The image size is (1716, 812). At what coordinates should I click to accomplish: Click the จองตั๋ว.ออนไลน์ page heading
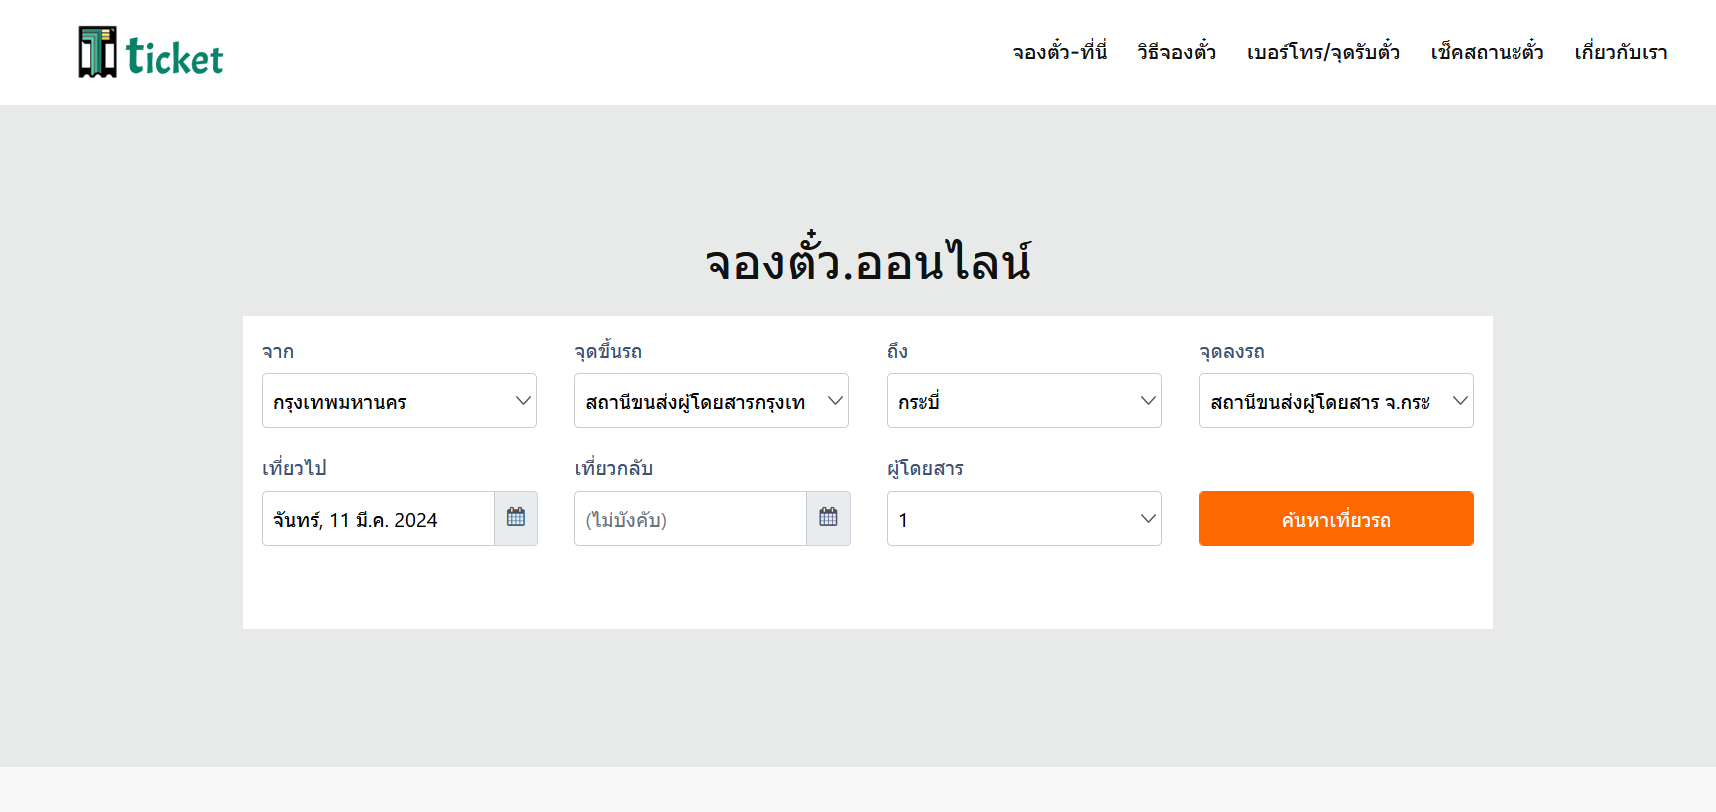point(867,262)
